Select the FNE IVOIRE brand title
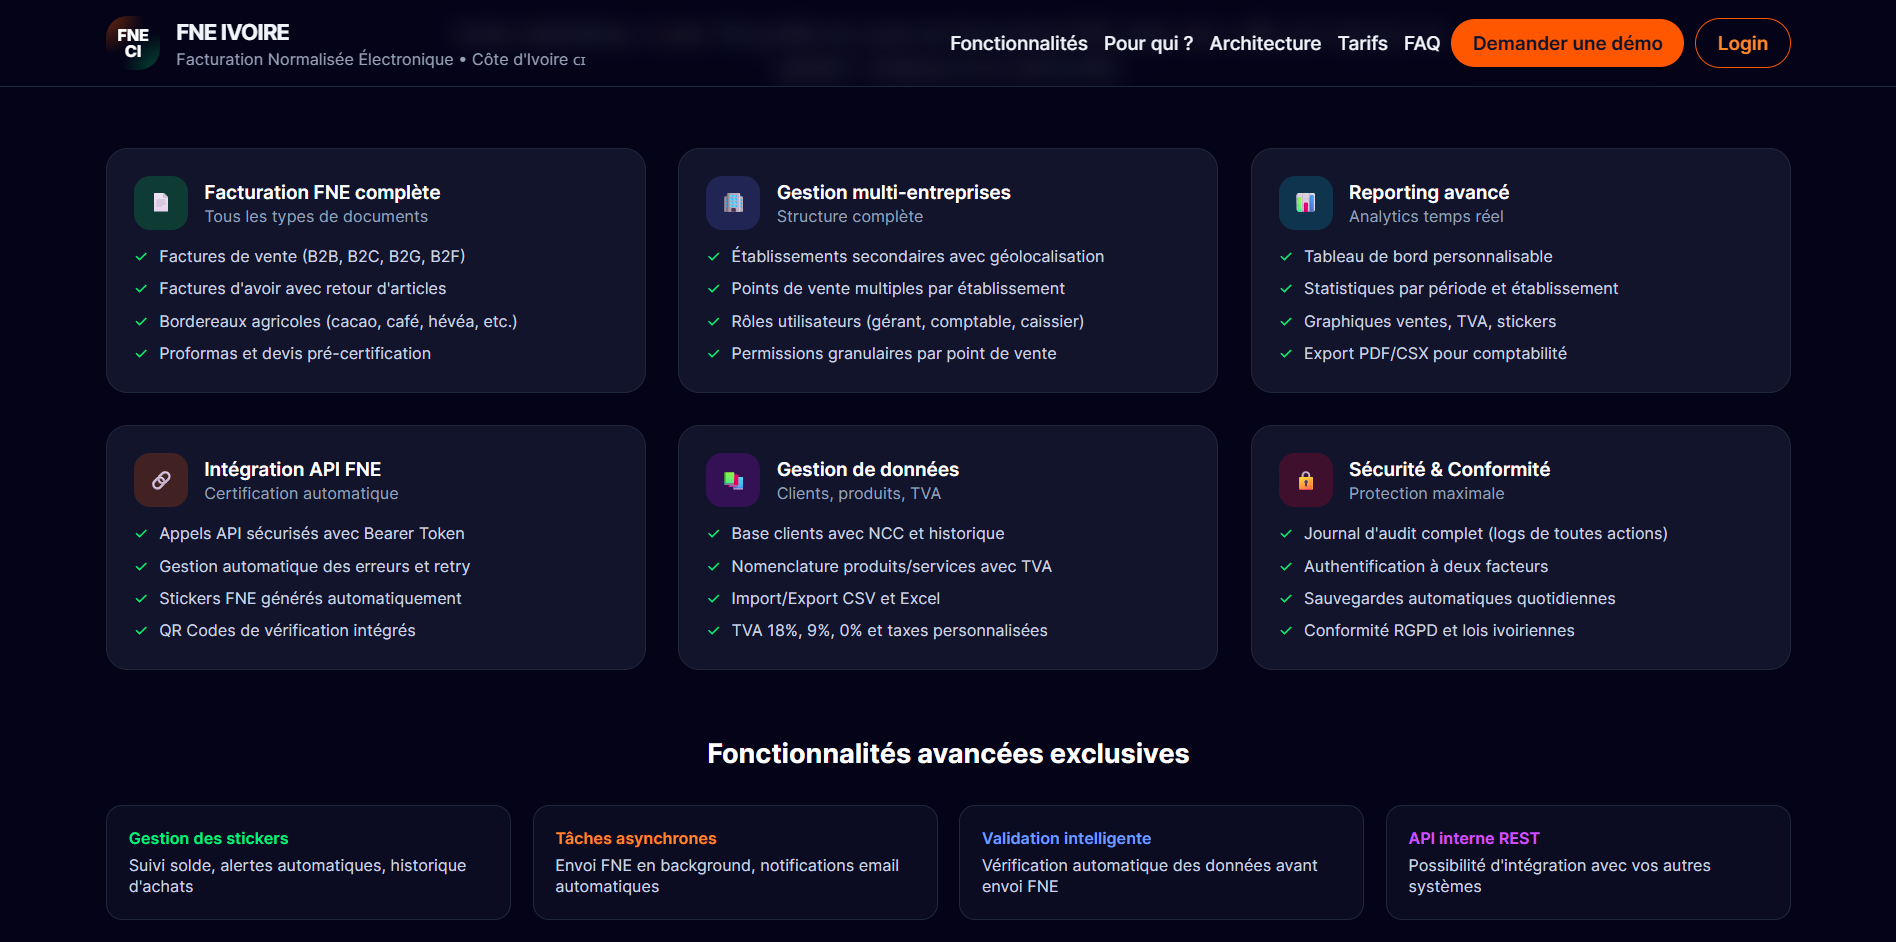 (233, 32)
